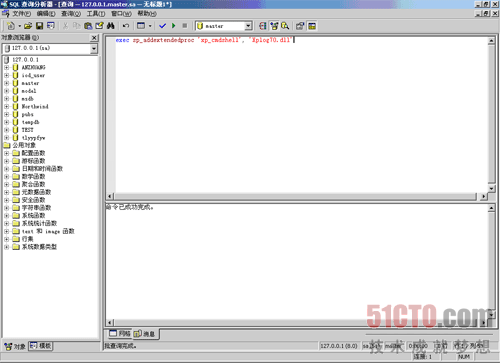Image resolution: width=500 pixels, height=363 pixels.
Task: Click the Open file folder icon
Action: (28, 26)
